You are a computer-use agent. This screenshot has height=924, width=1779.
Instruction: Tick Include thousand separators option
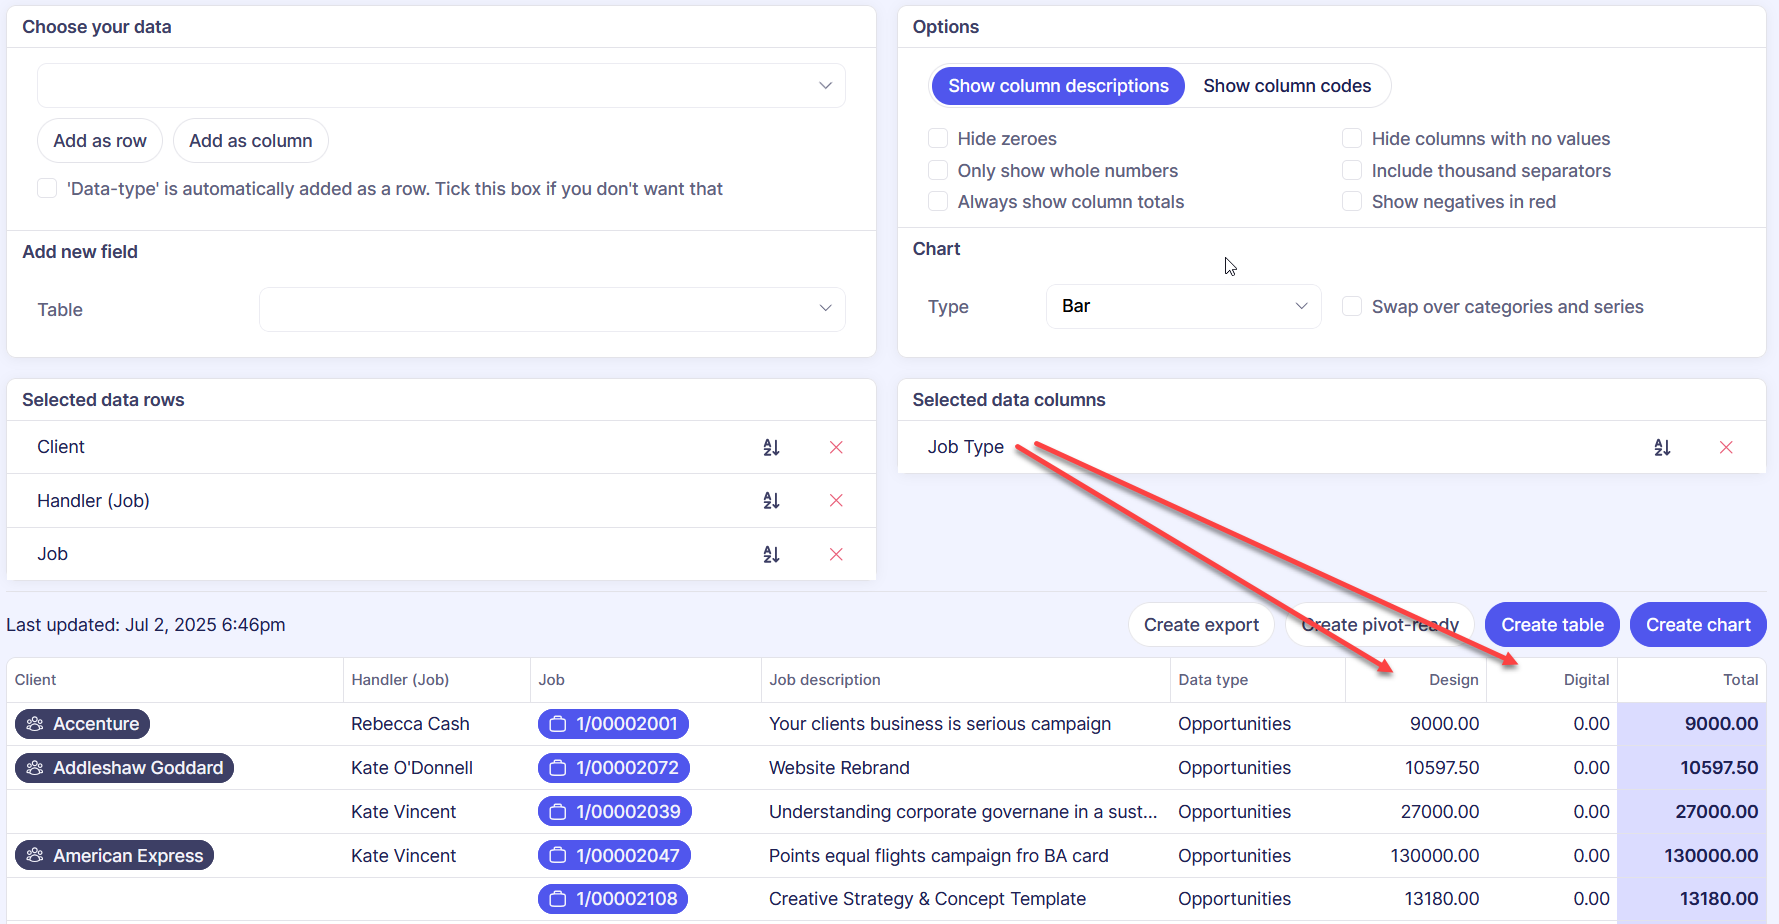(x=1352, y=171)
